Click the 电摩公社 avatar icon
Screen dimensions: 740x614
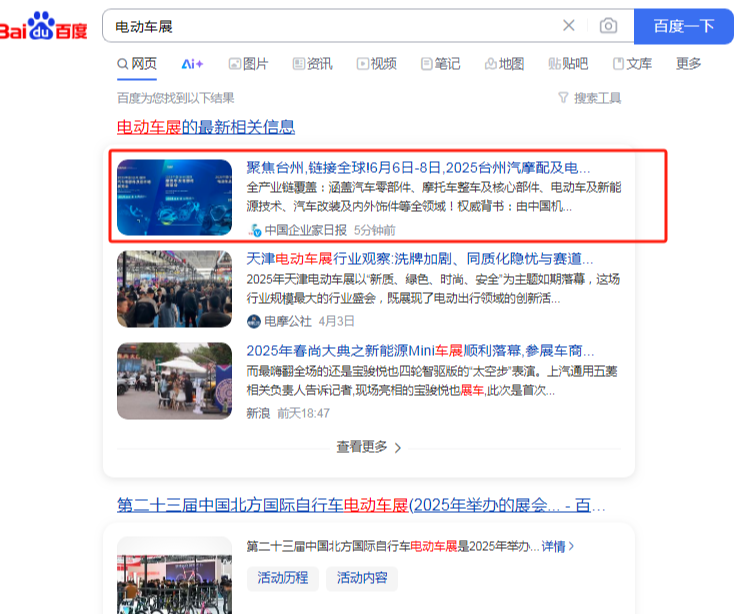coord(254,321)
